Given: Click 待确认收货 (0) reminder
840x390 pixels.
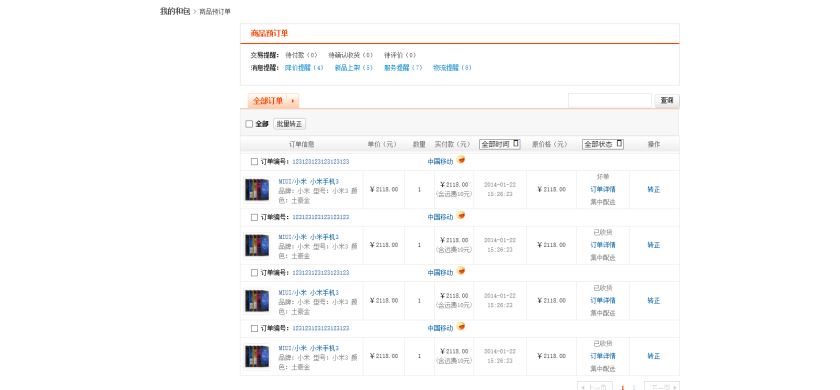Looking at the screenshot, I should point(351,55).
